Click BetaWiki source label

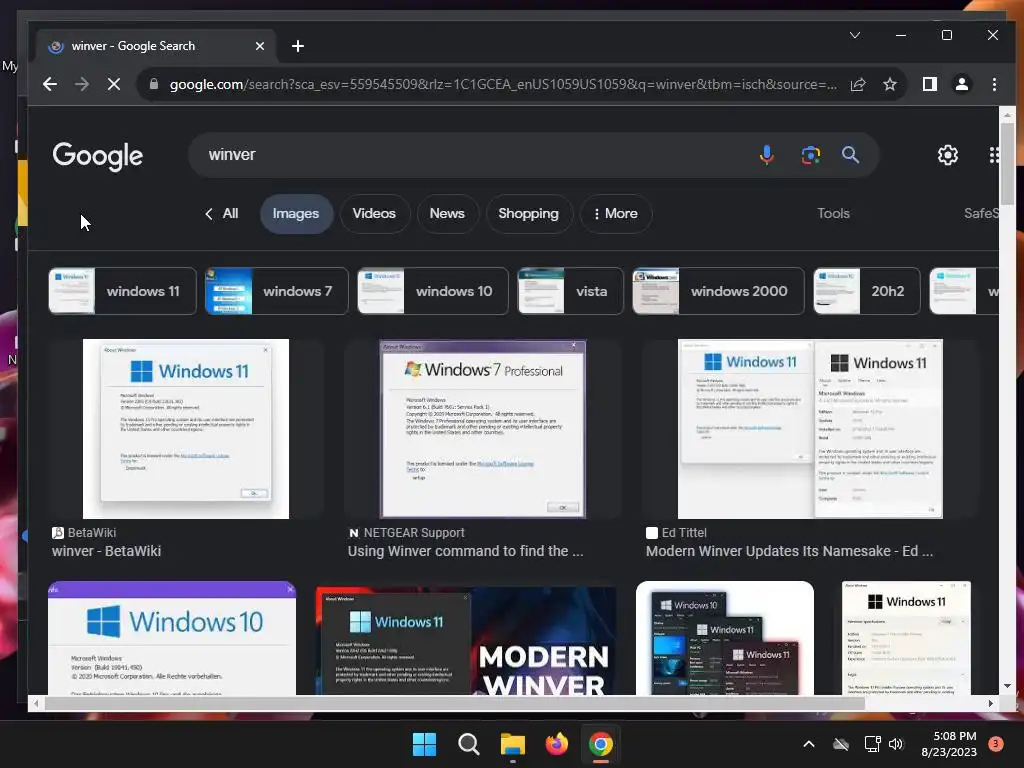(x=84, y=533)
